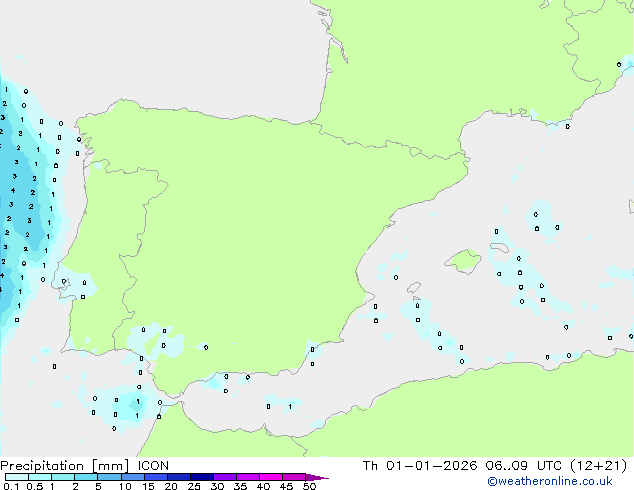Image resolution: width=634 pixels, height=490 pixels.
Task: Select the 2 mm light cyan legend swatch
Action: coord(86,477)
